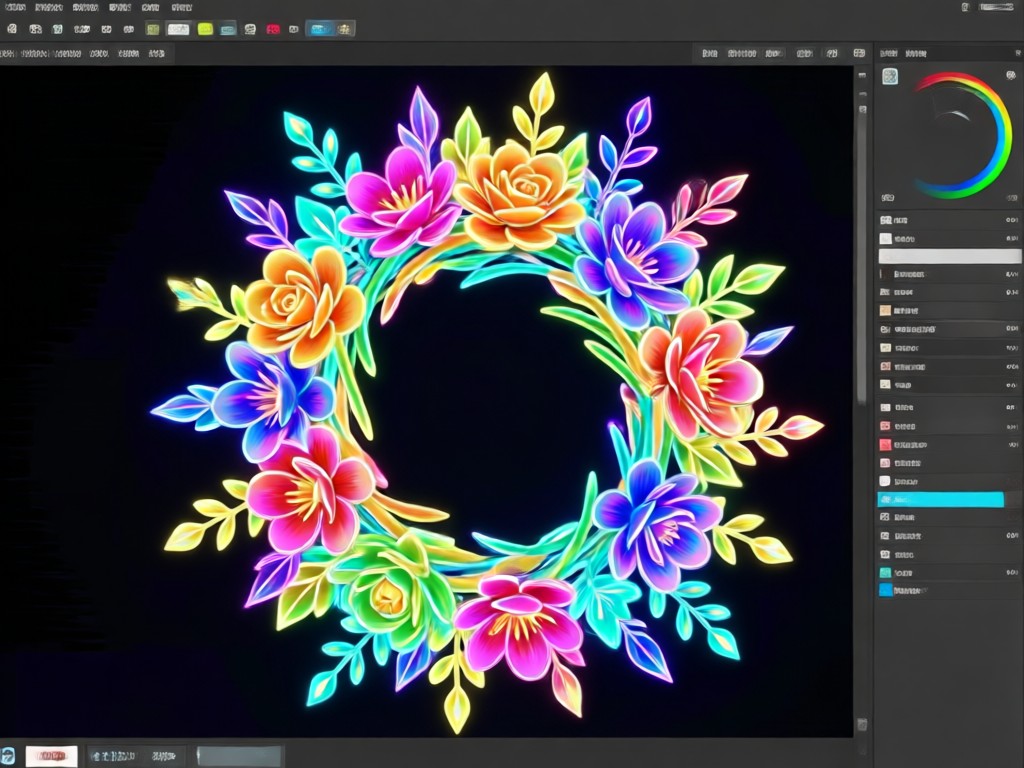Click the red button in the top toolbar
Screen dimensions: 1024x768
click(x=273, y=29)
